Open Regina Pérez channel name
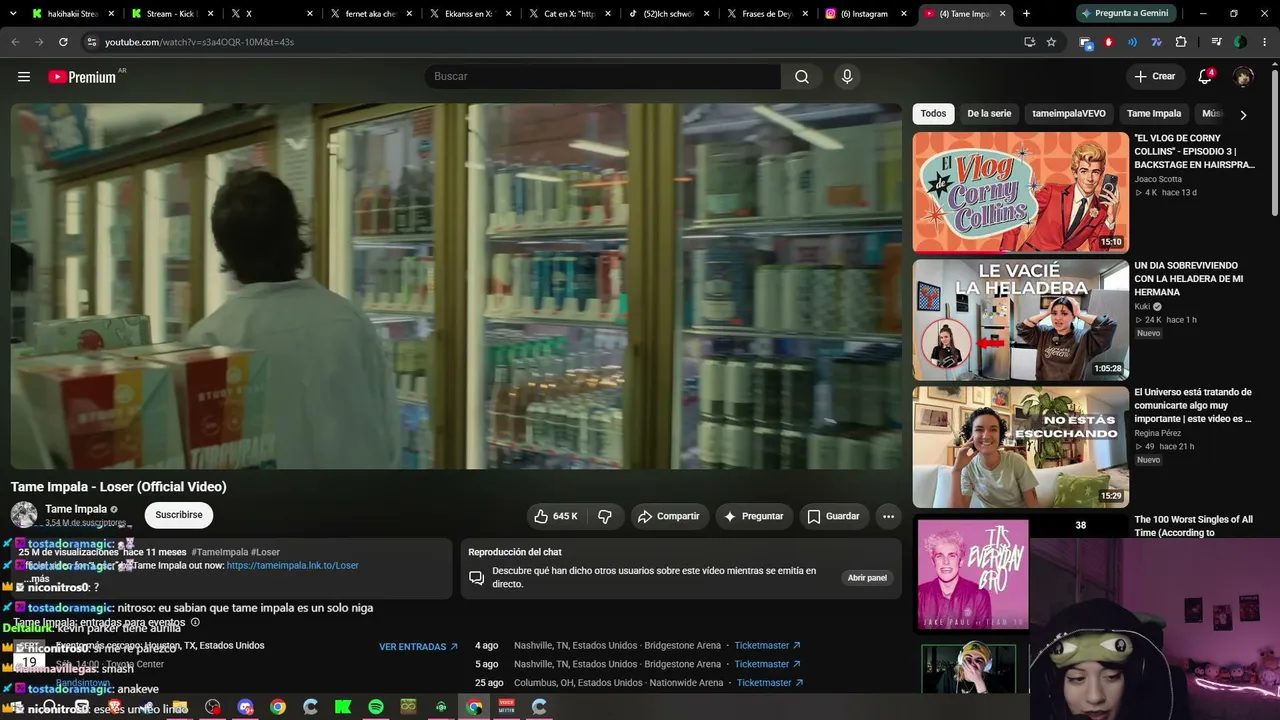Image resolution: width=1280 pixels, height=720 pixels. [x=1157, y=434]
